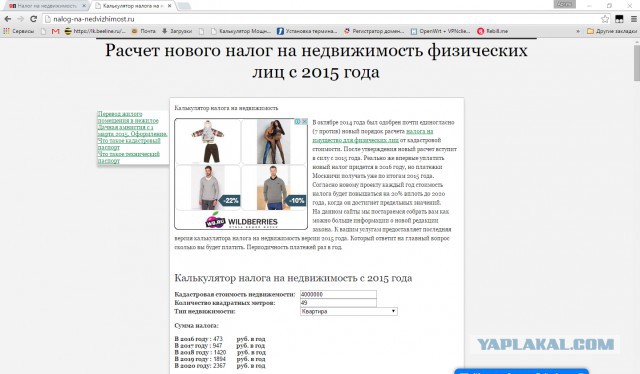The height and width of the screenshot is (374, 640).
Task: Click the extension icon next to the star
Action: [619, 19]
